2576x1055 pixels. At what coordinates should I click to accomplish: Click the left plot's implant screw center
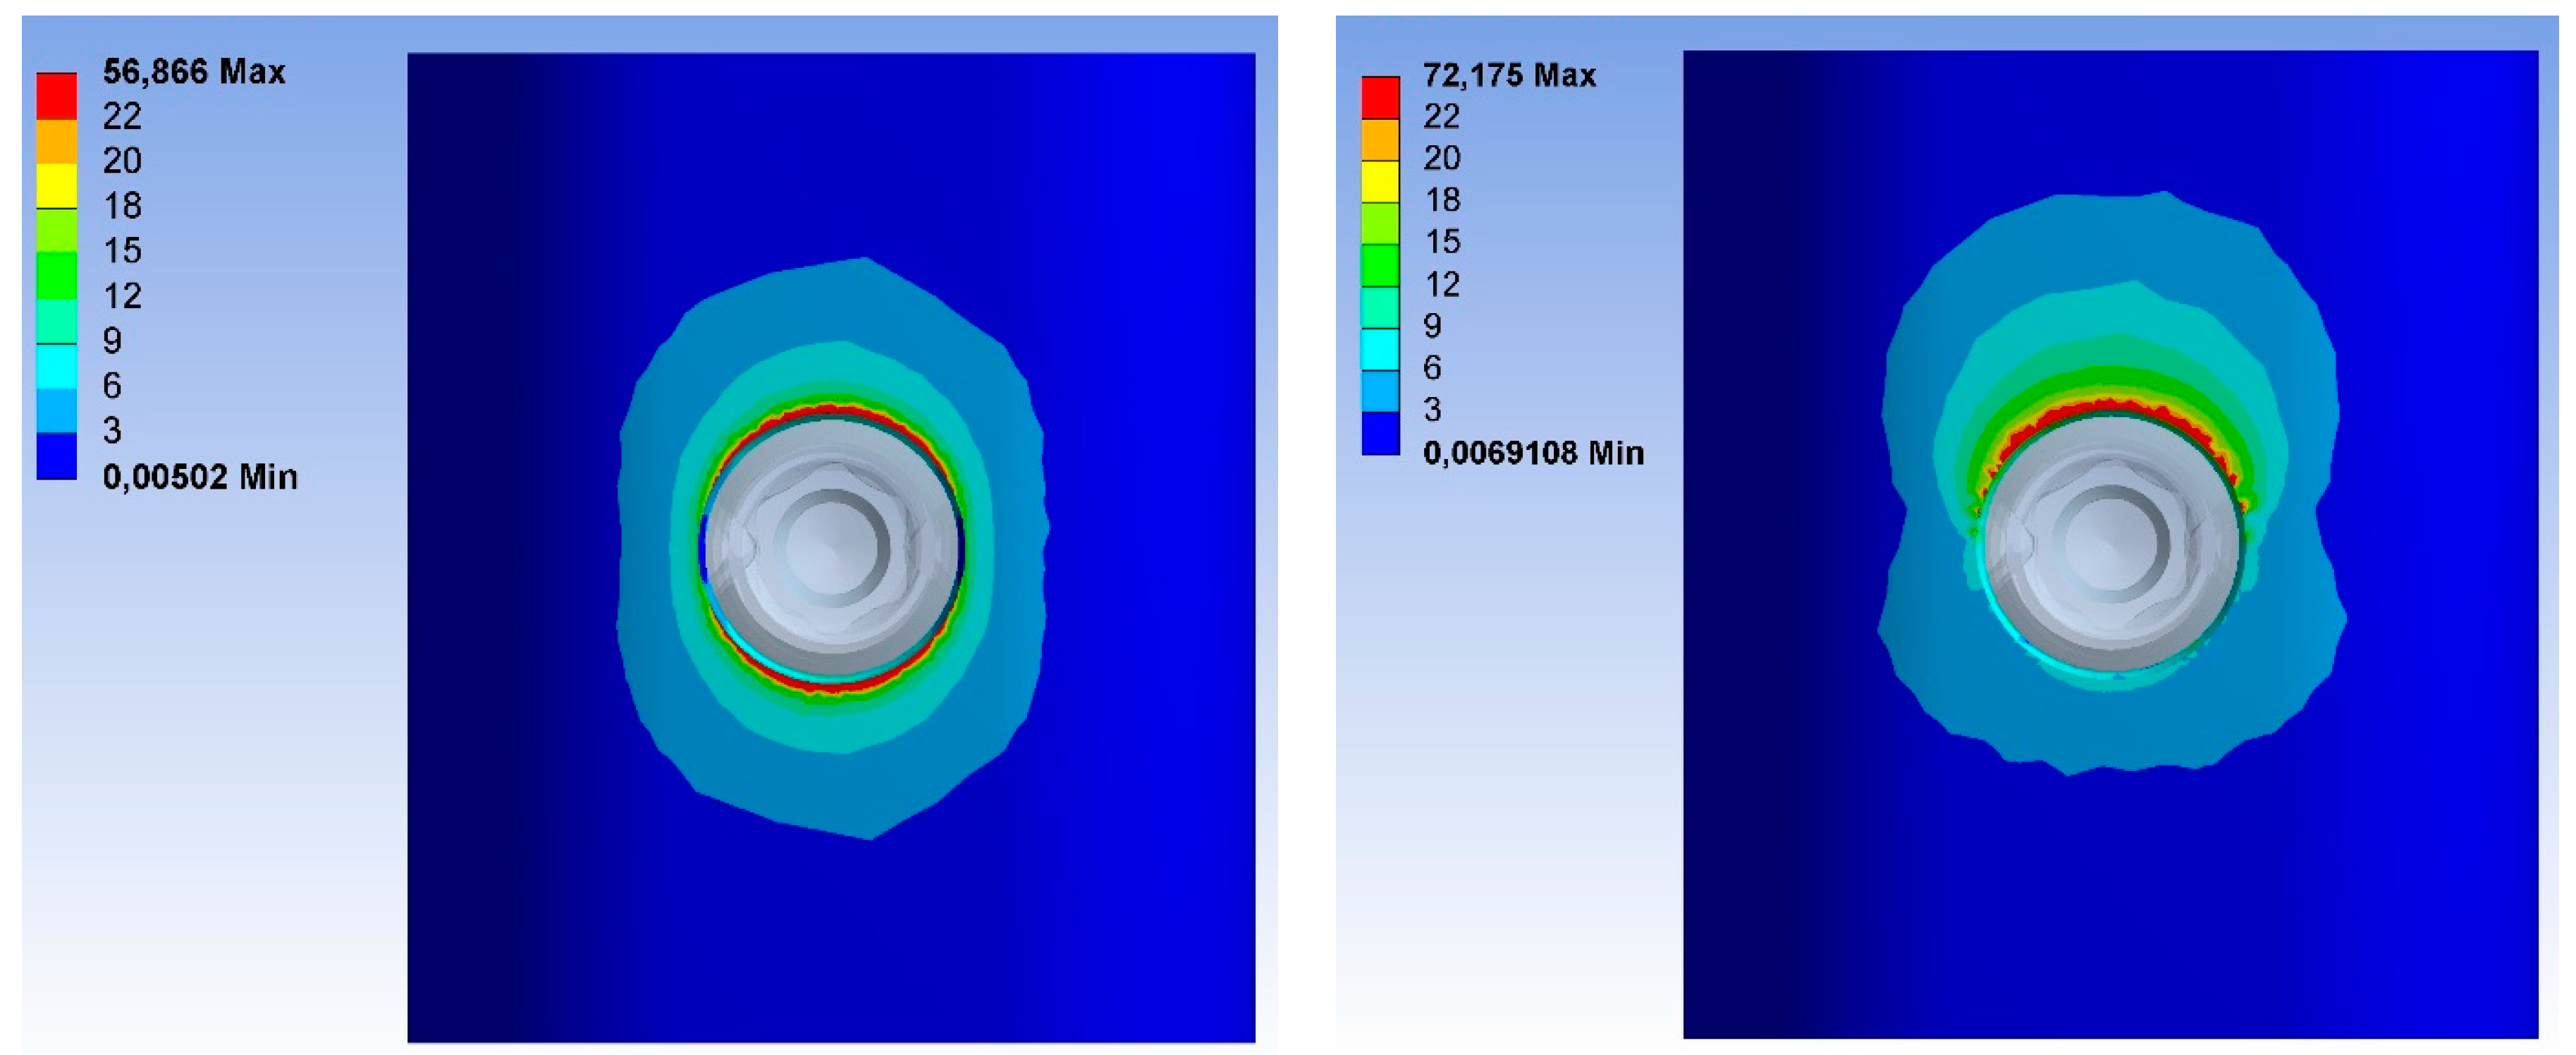(x=832, y=547)
